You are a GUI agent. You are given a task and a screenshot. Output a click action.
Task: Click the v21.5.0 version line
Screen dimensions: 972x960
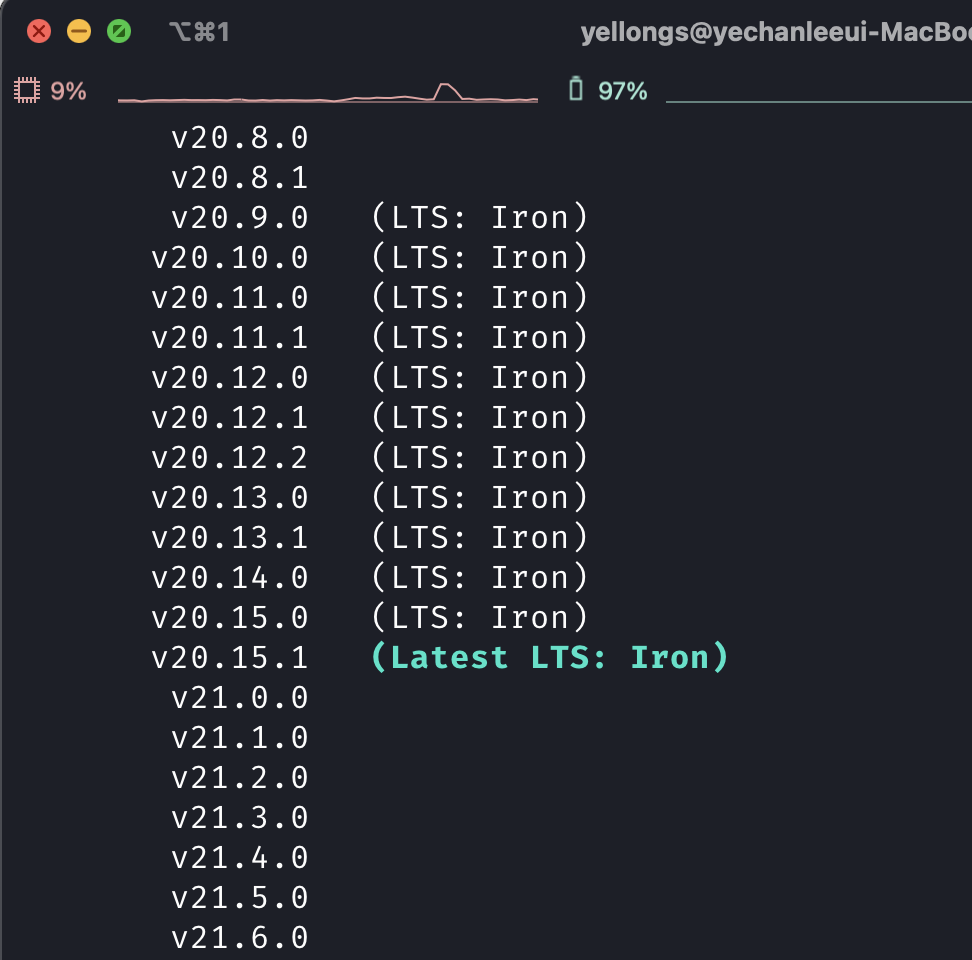pos(240,897)
